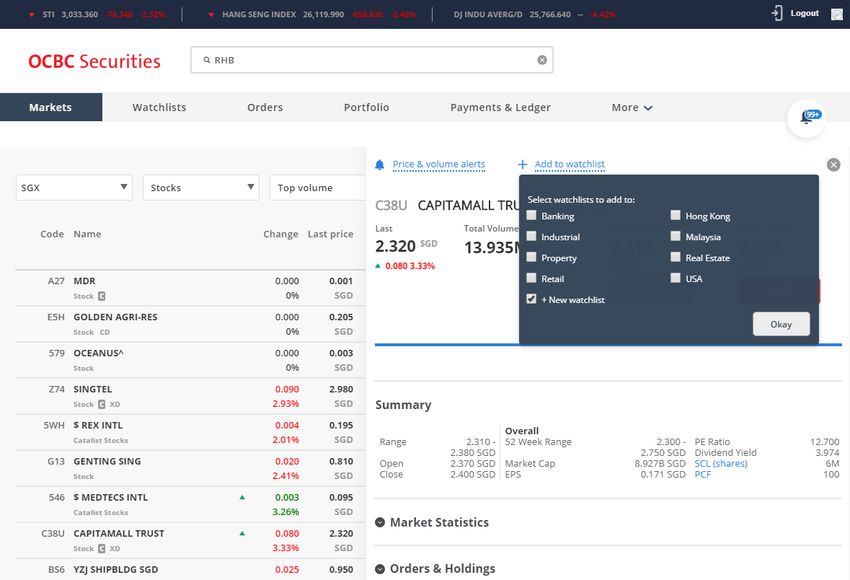This screenshot has width=850, height=580.
Task: Click Add to watchlist link
Action: pyautogui.click(x=570, y=164)
